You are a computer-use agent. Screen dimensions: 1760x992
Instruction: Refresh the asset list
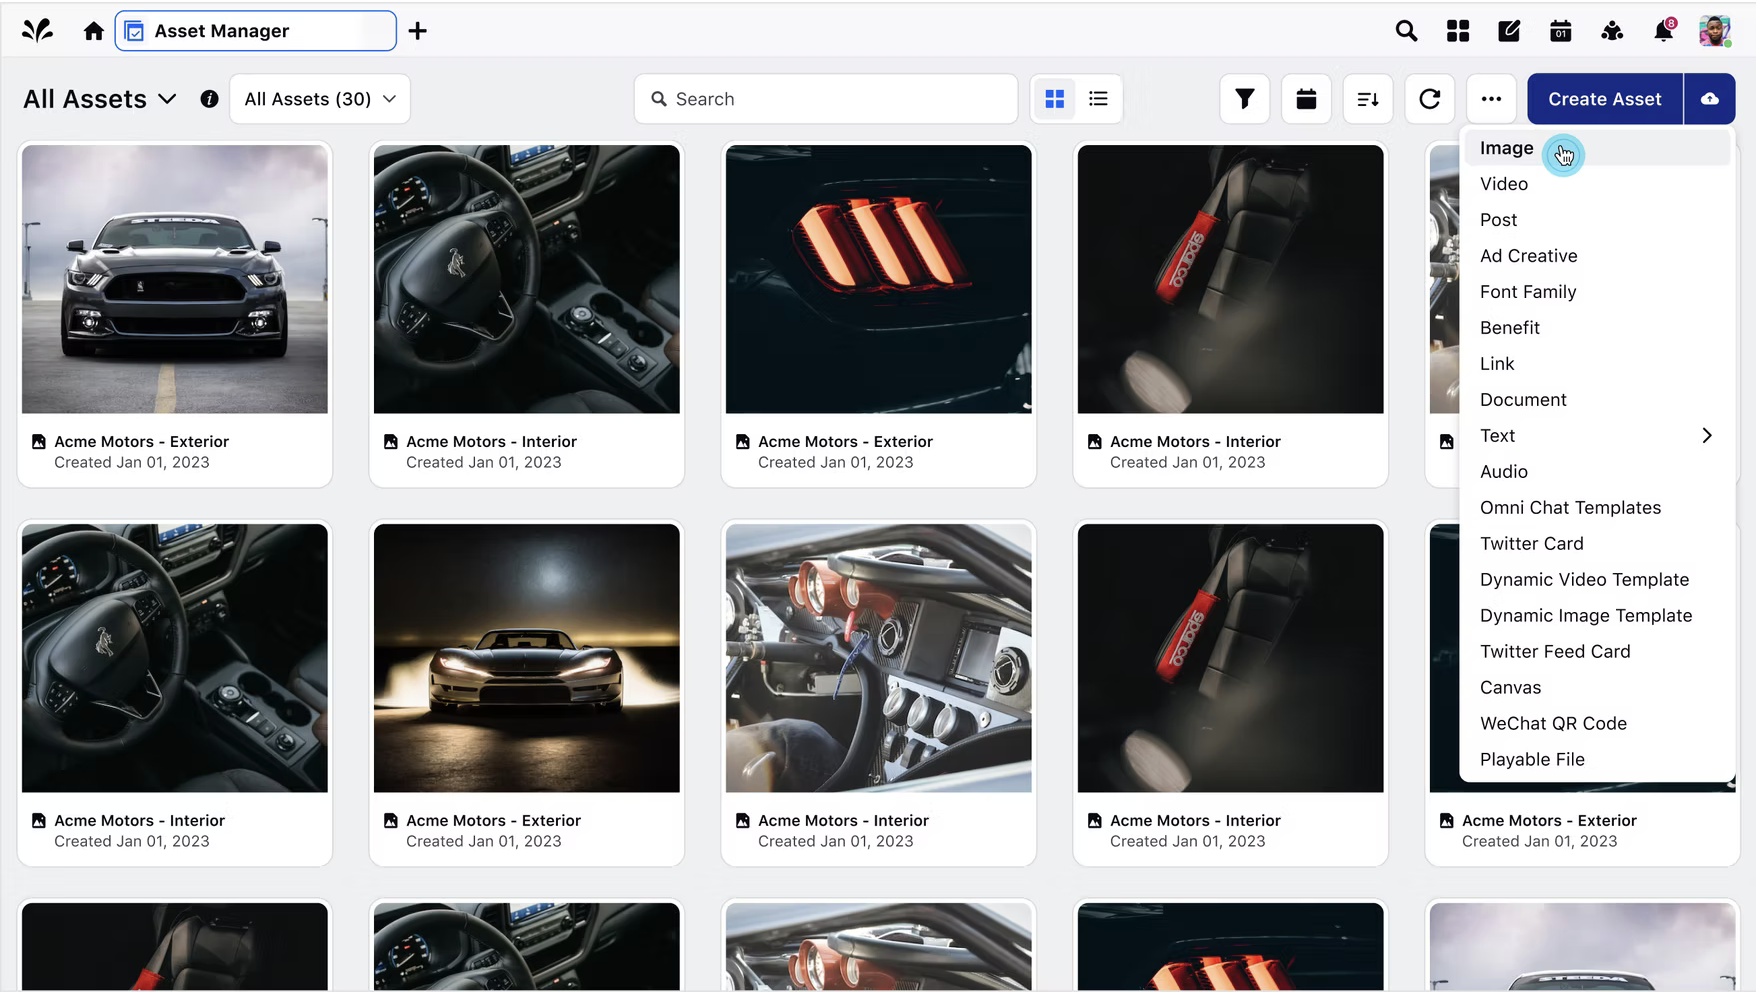[x=1430, y=99]
